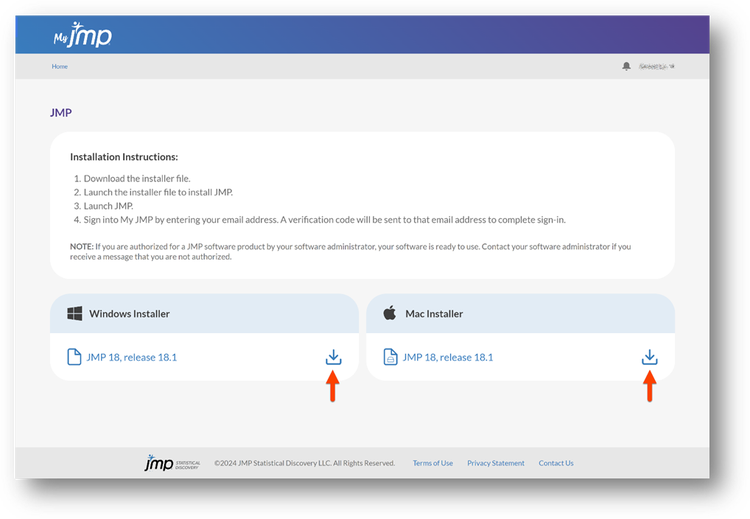Screen dimensions: 750x519
Task: Open Contact Us footer link
Action: (556, 463)
